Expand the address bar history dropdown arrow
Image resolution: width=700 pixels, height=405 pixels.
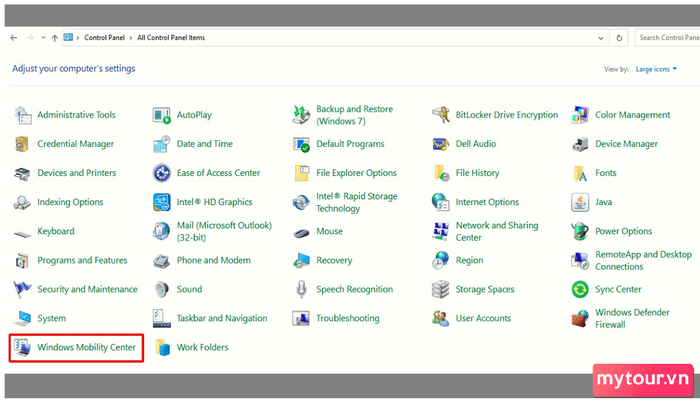click(x=601, y=38)
